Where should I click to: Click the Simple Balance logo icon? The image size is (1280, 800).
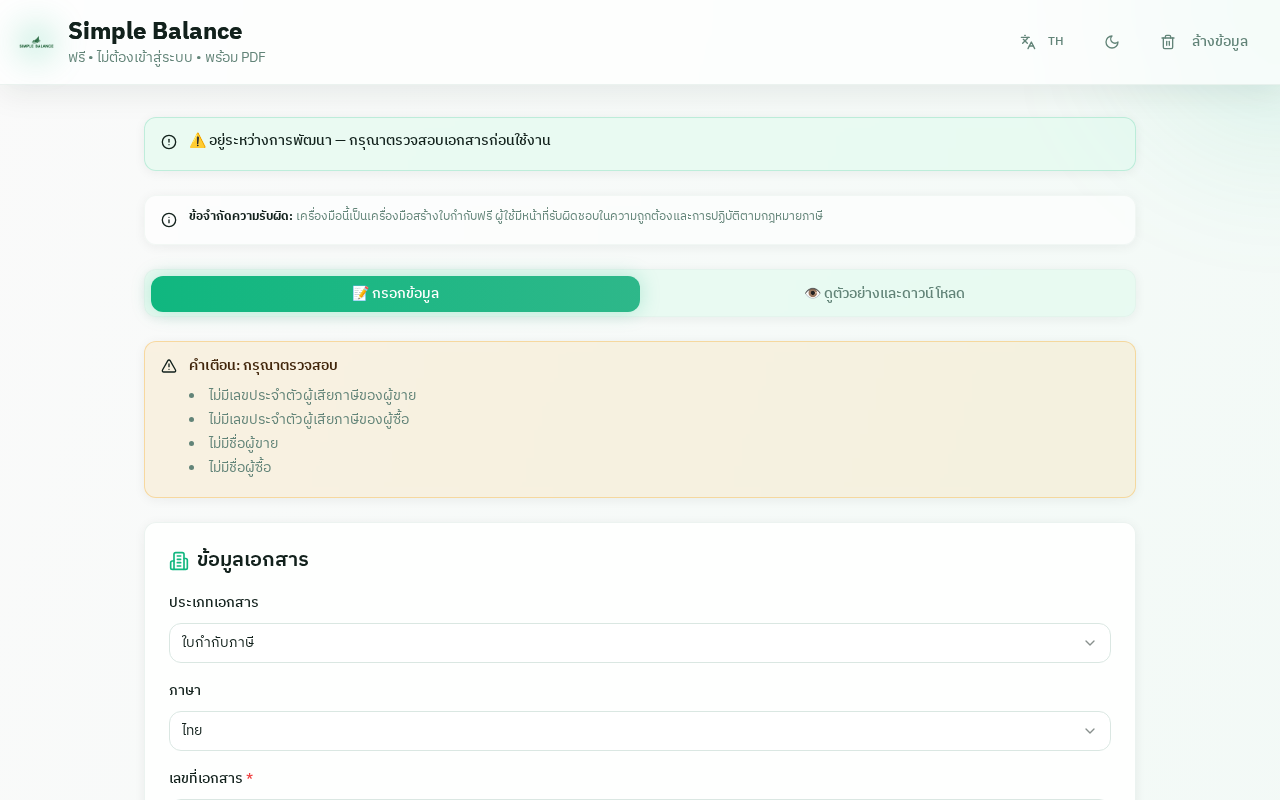[37, 42]
